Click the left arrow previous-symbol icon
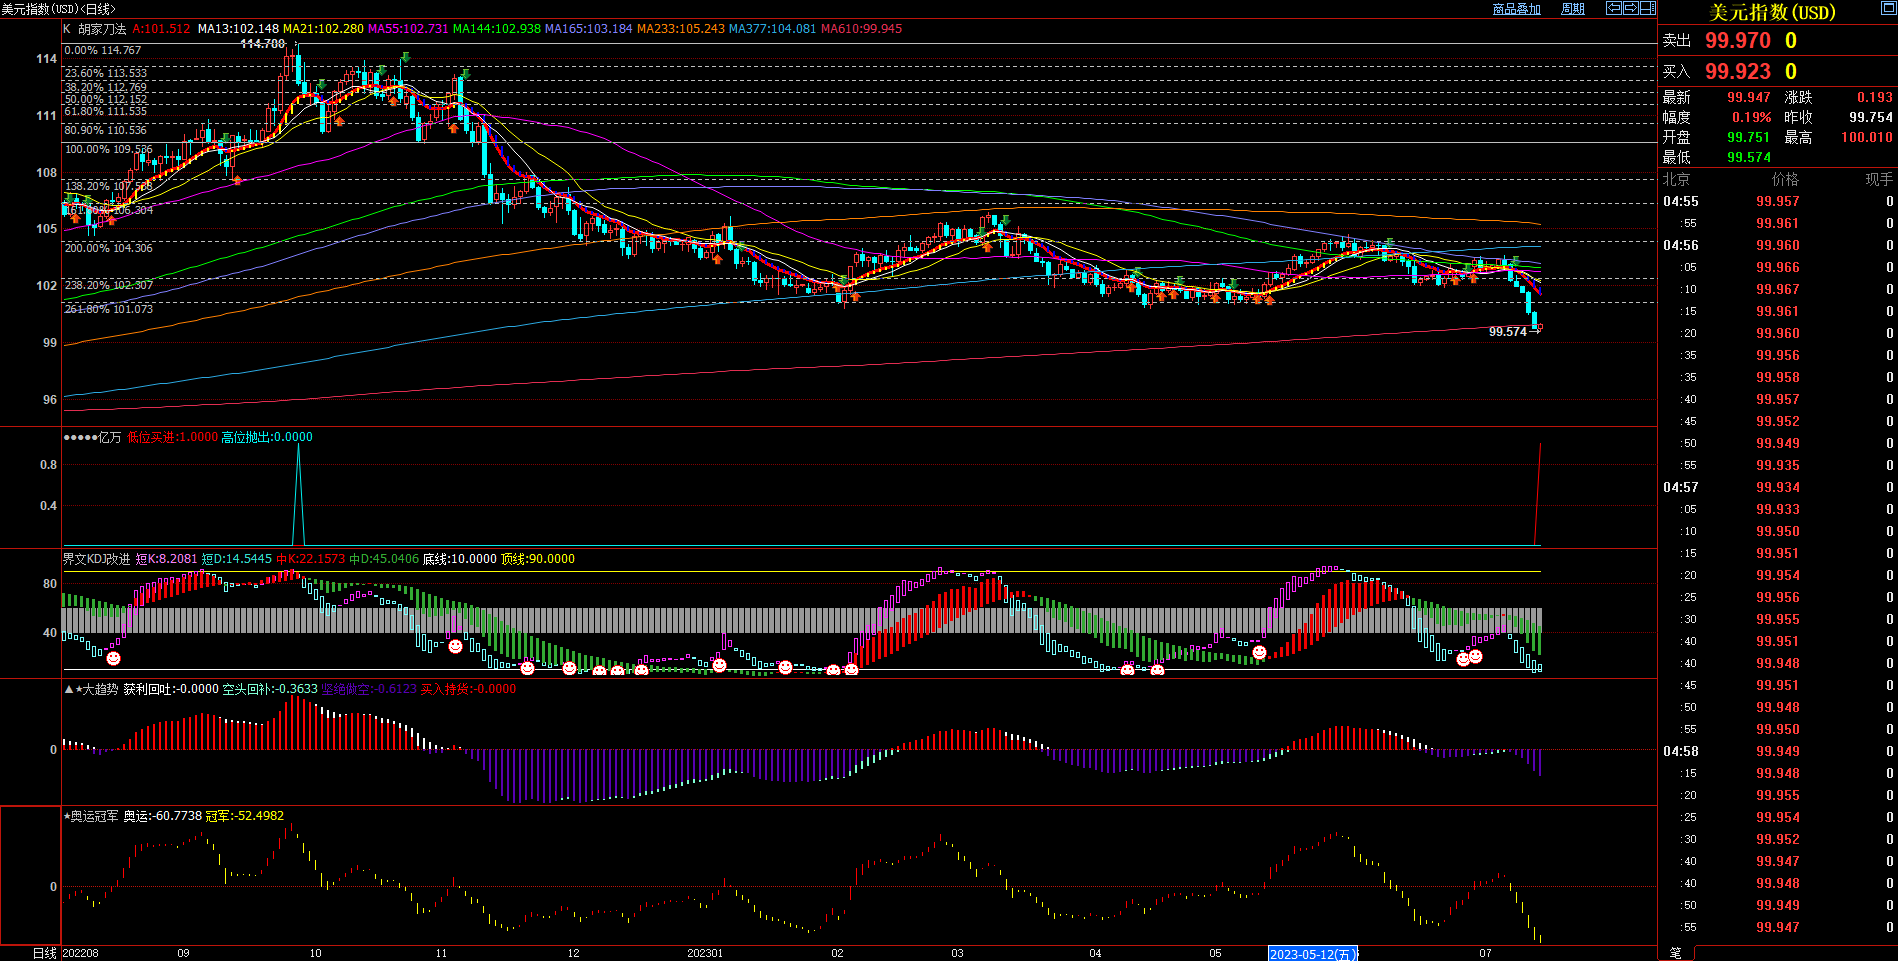This screenshot has height=961, width=1898. coord(1613,8)
